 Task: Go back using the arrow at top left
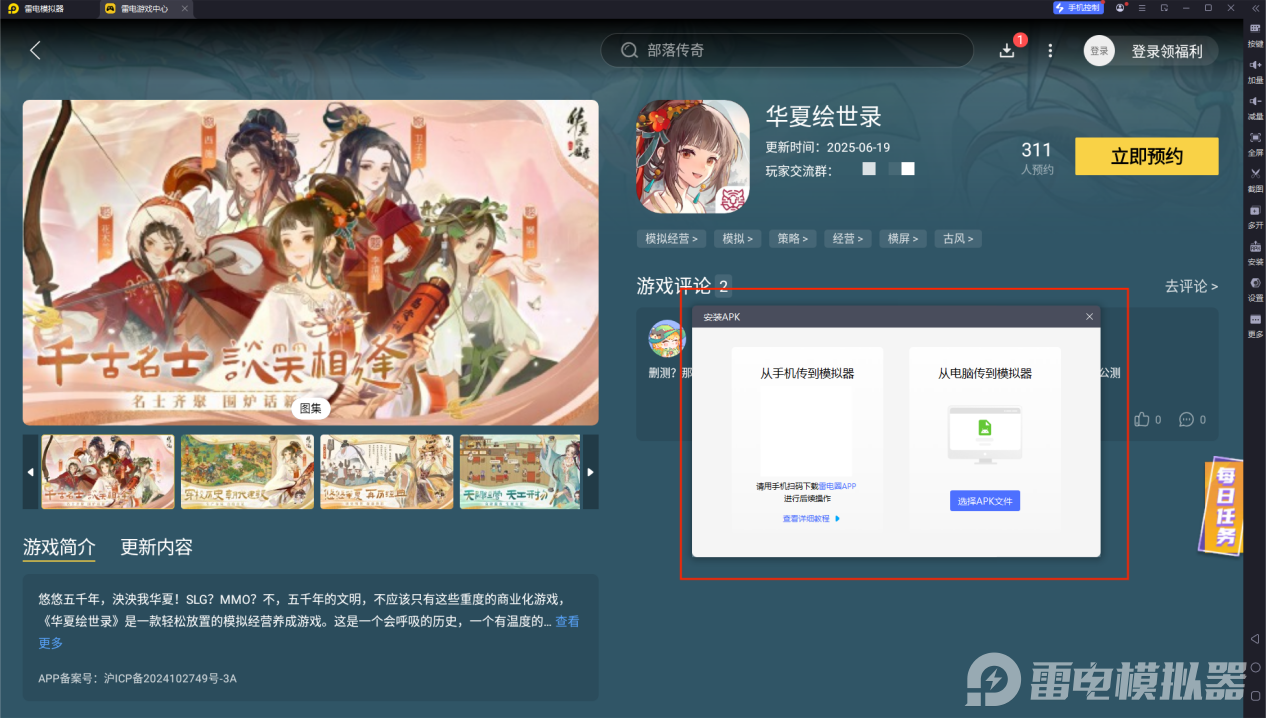35,50
